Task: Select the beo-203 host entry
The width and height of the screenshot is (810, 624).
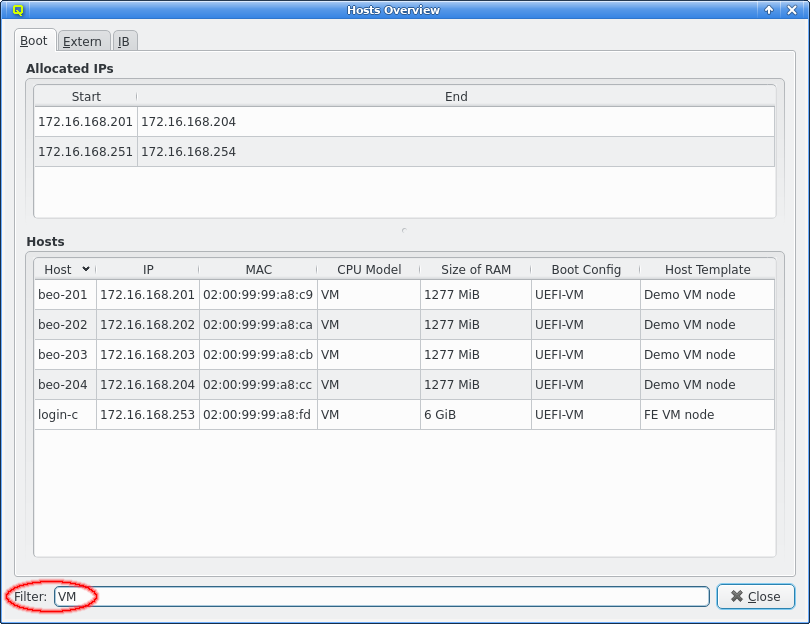Action: (x=64, y=355)
